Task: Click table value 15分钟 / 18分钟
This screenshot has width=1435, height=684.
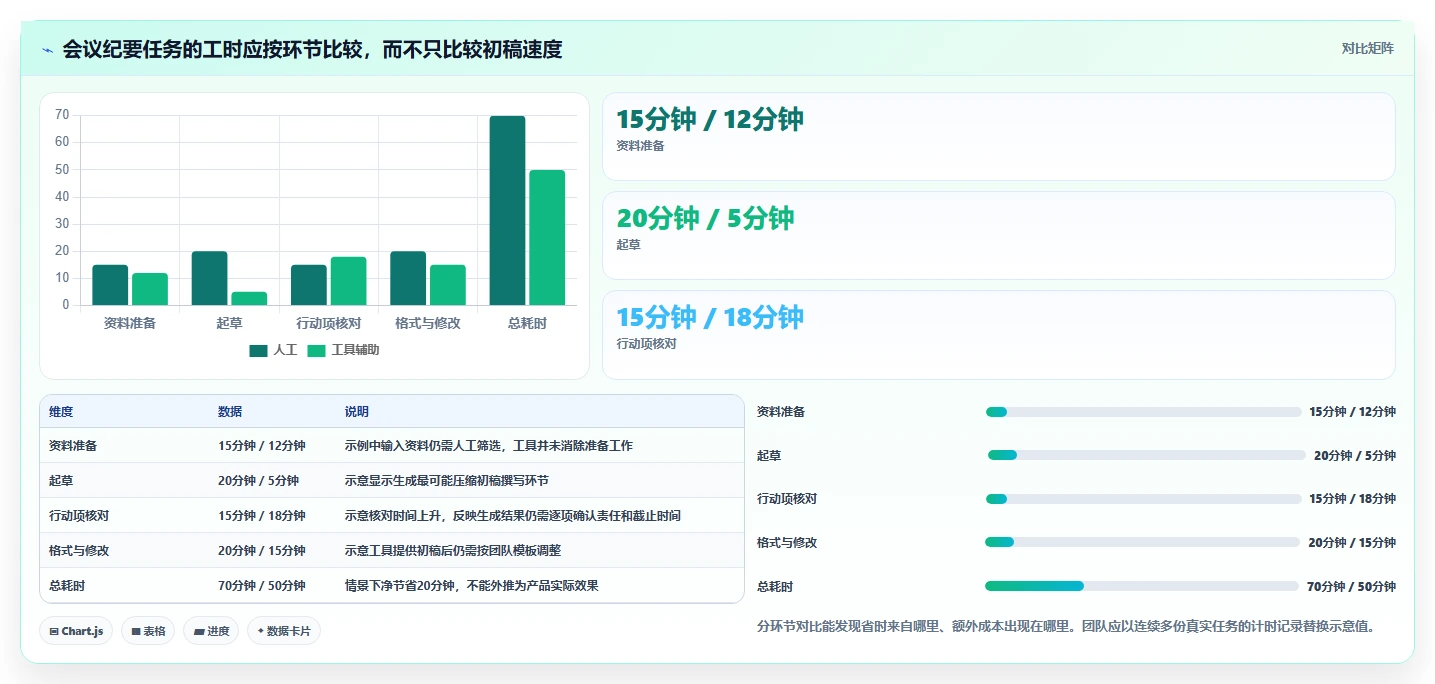Action: (x=262, y=516)
